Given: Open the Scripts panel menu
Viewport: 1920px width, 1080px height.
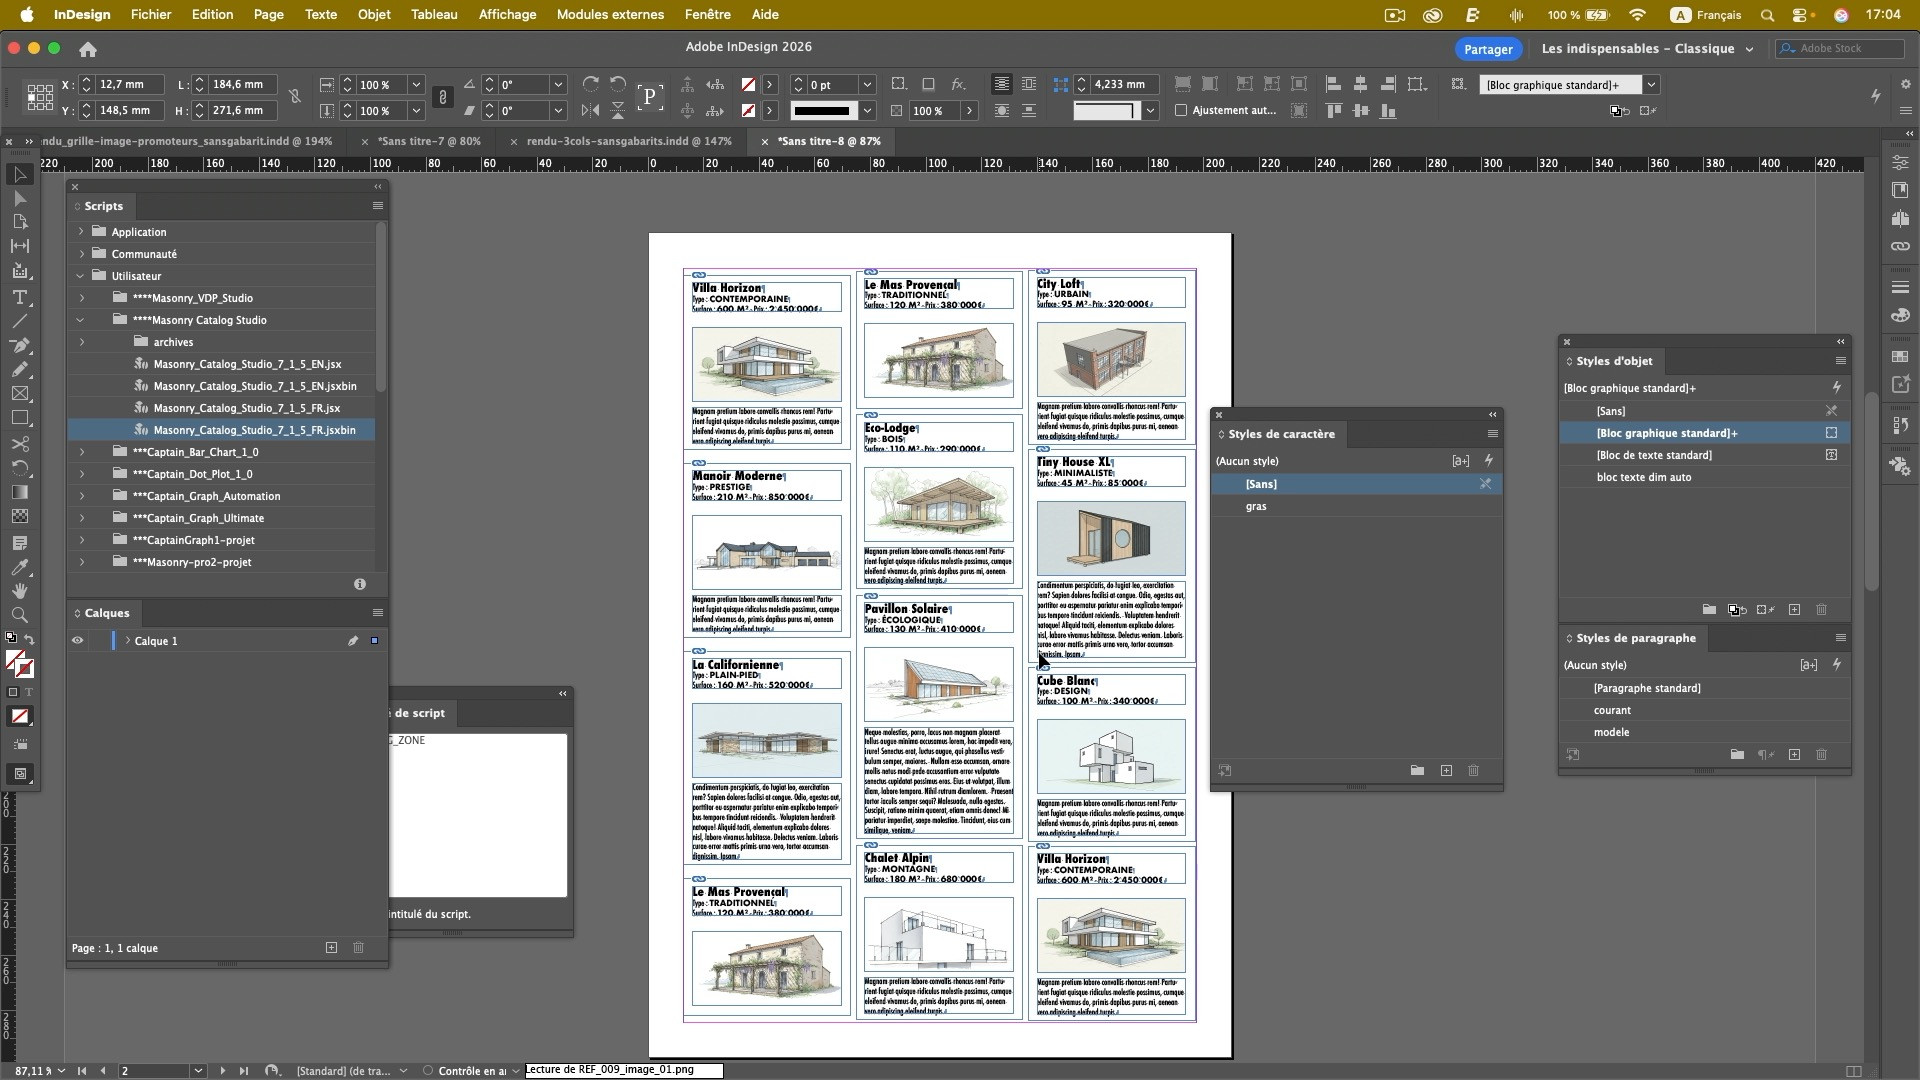Looking at the screenshot, I should coord(377,206).
